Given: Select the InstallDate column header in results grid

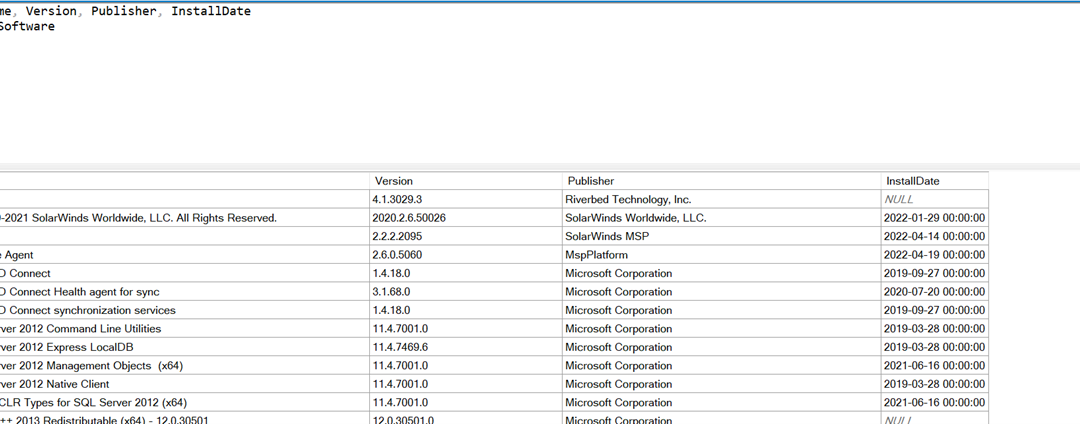Looking at the screenshot, I should (x=934, y=181).
